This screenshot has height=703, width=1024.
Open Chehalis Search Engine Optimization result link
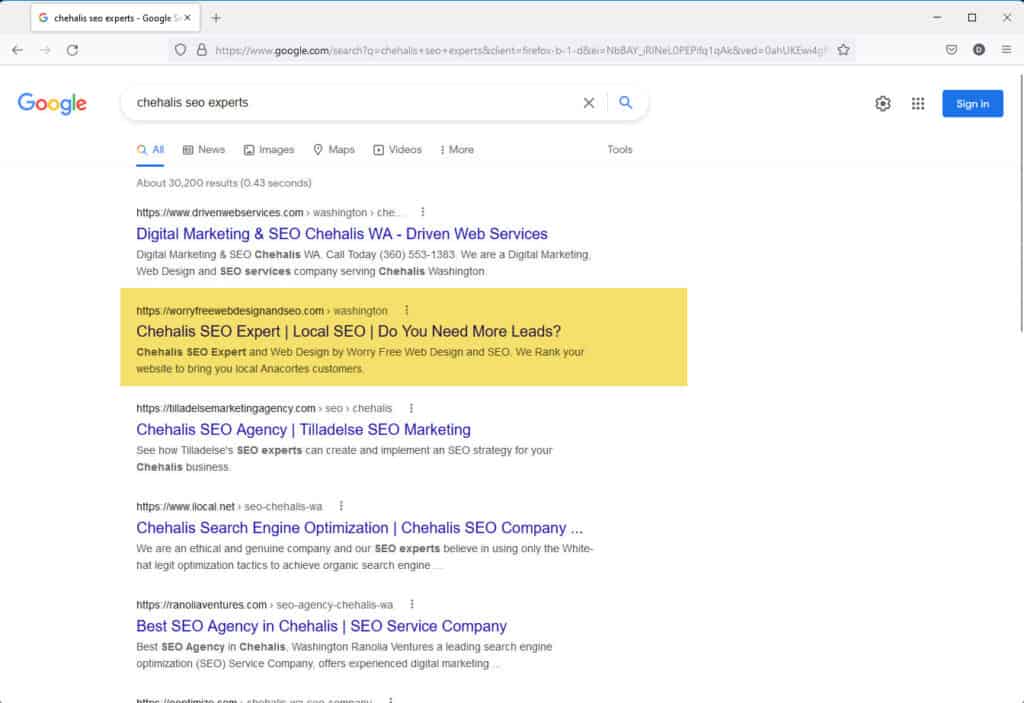[x=359, y=528]
